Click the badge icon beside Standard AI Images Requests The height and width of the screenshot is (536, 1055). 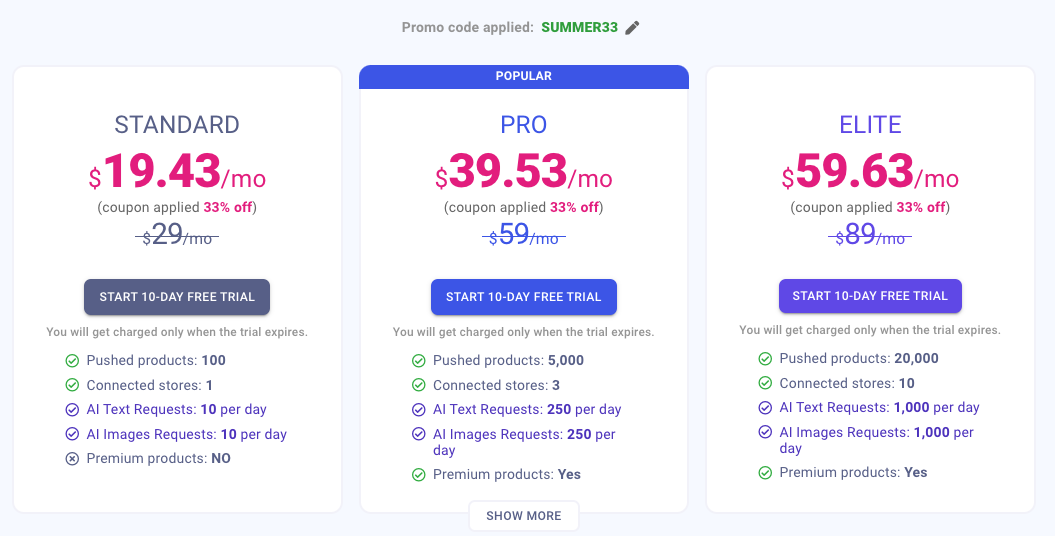tap(72, 435)
